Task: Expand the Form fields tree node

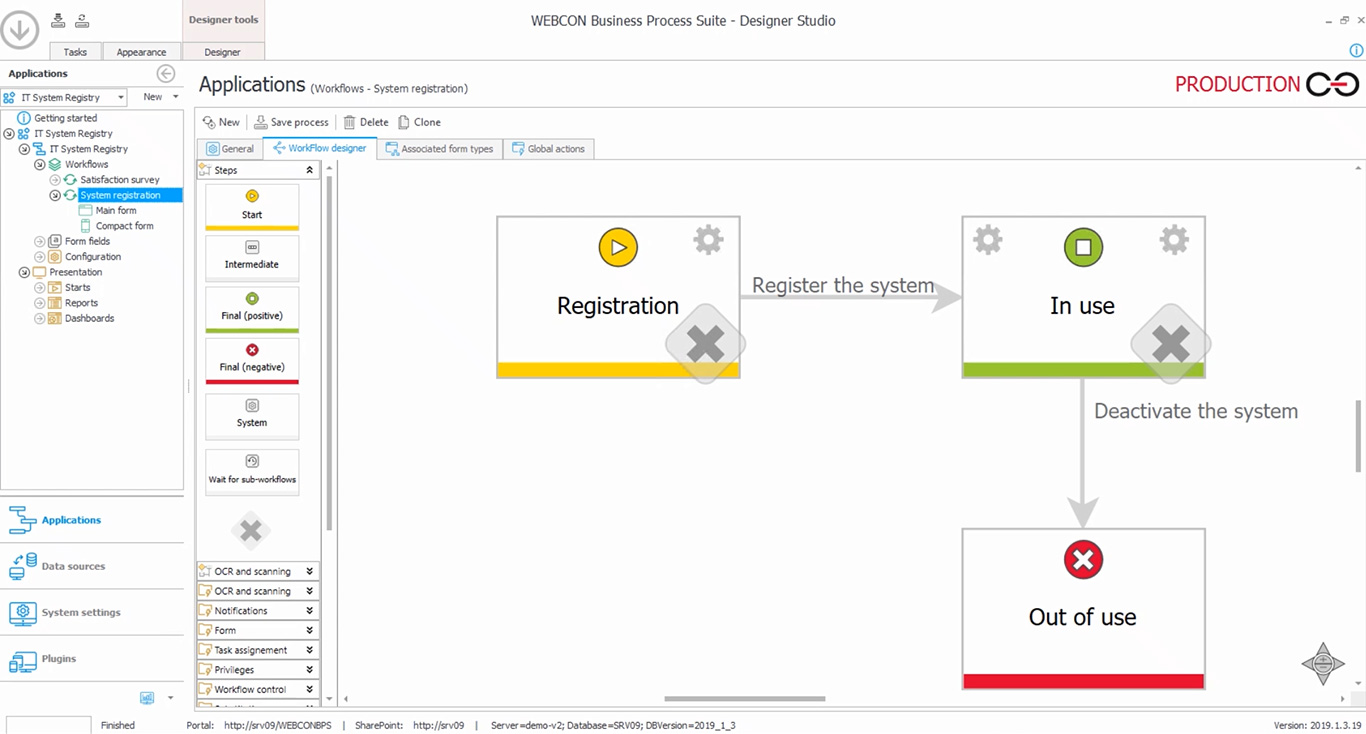Action: (x=40, y=241)
